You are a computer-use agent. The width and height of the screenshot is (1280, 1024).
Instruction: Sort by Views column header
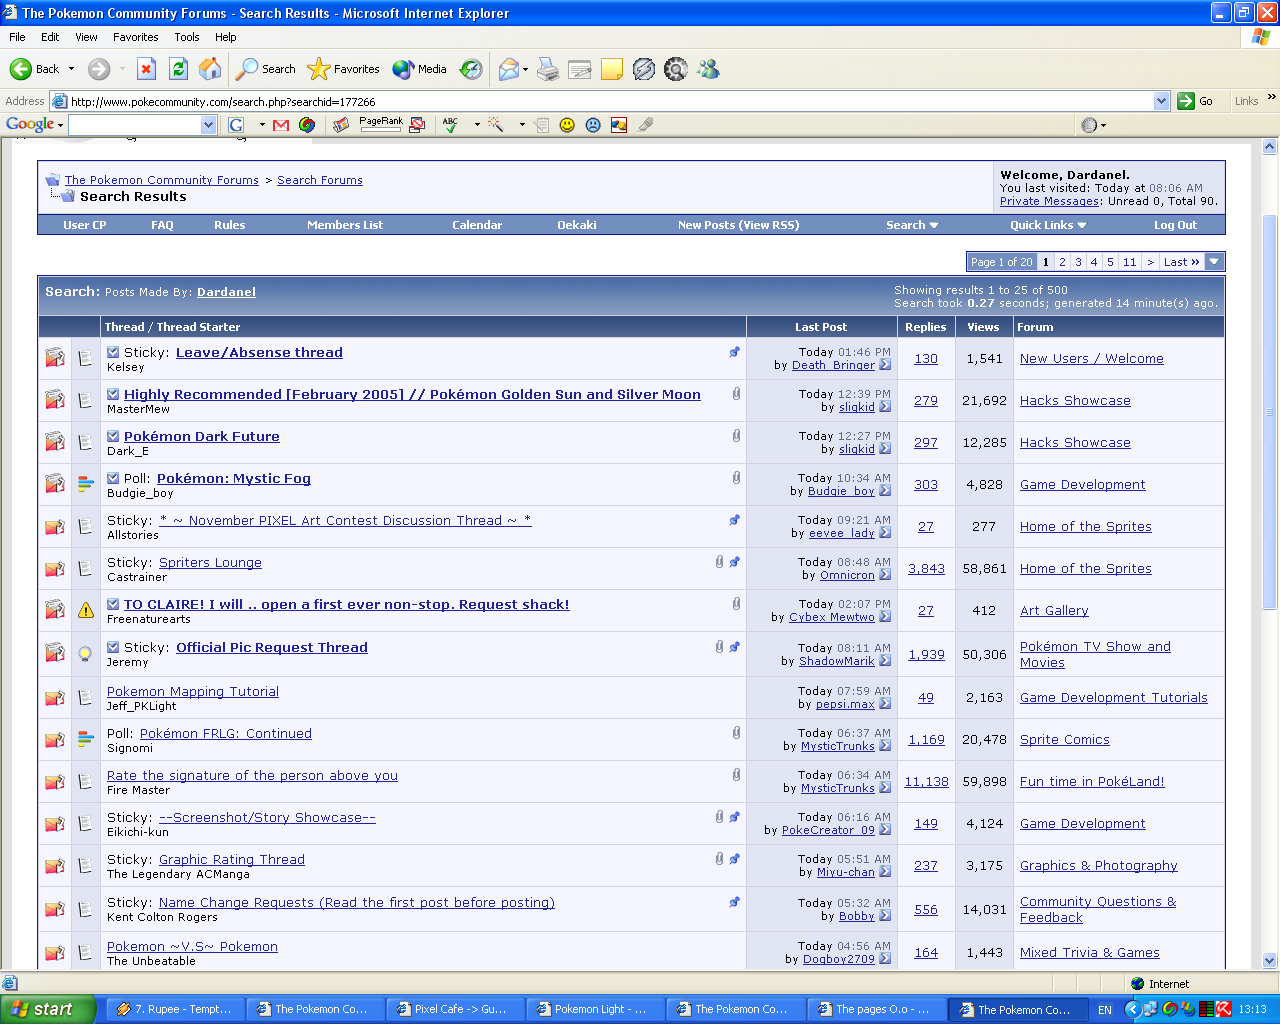click(x=983, y=327)
